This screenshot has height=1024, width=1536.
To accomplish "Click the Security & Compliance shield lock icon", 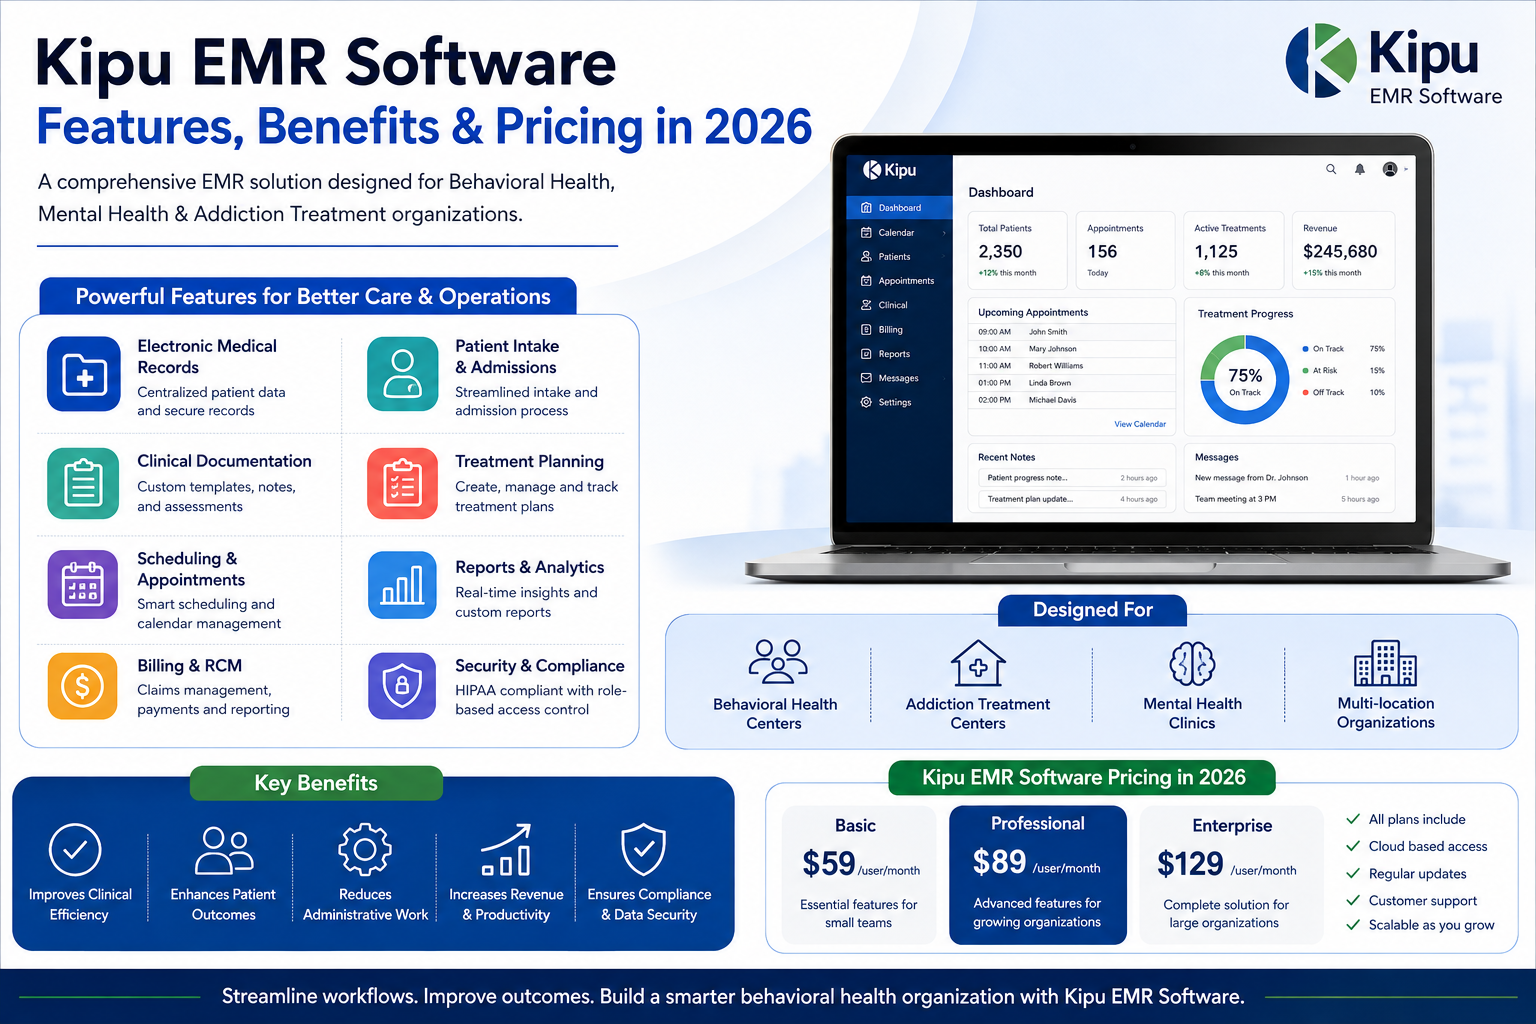I will pos(403,686).
